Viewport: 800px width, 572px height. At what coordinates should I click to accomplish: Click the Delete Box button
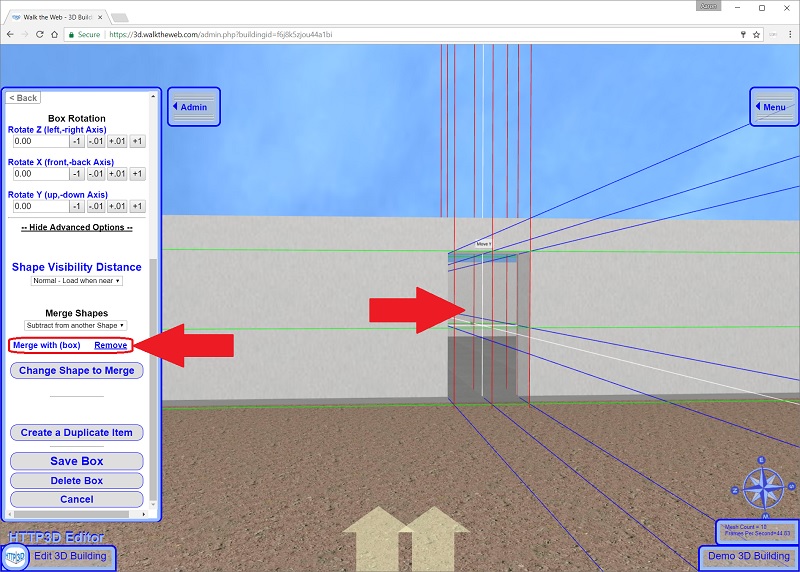click(77, 481)
